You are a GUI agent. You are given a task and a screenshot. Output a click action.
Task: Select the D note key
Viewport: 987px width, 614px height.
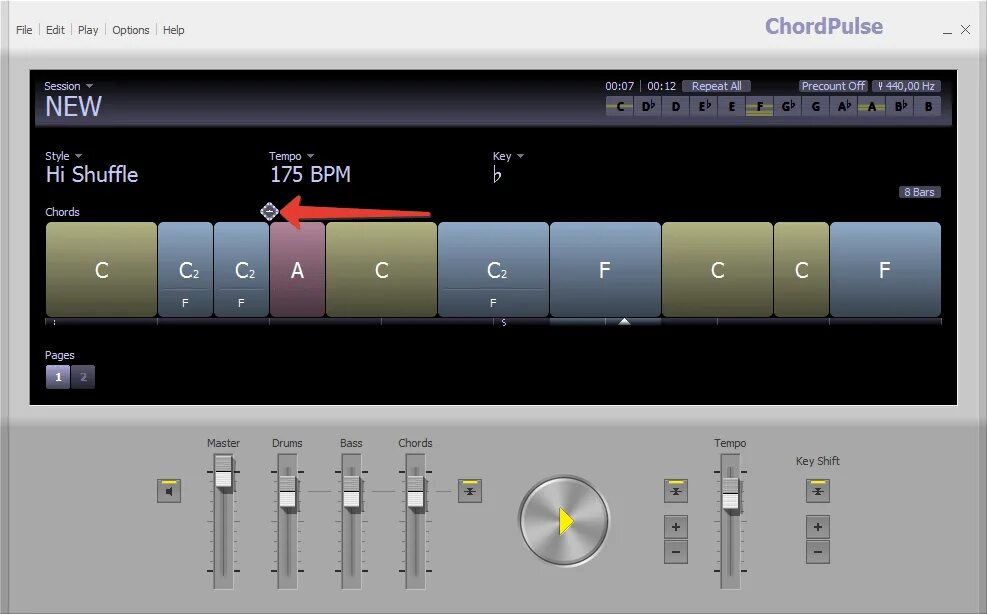[x=675, y=106]
